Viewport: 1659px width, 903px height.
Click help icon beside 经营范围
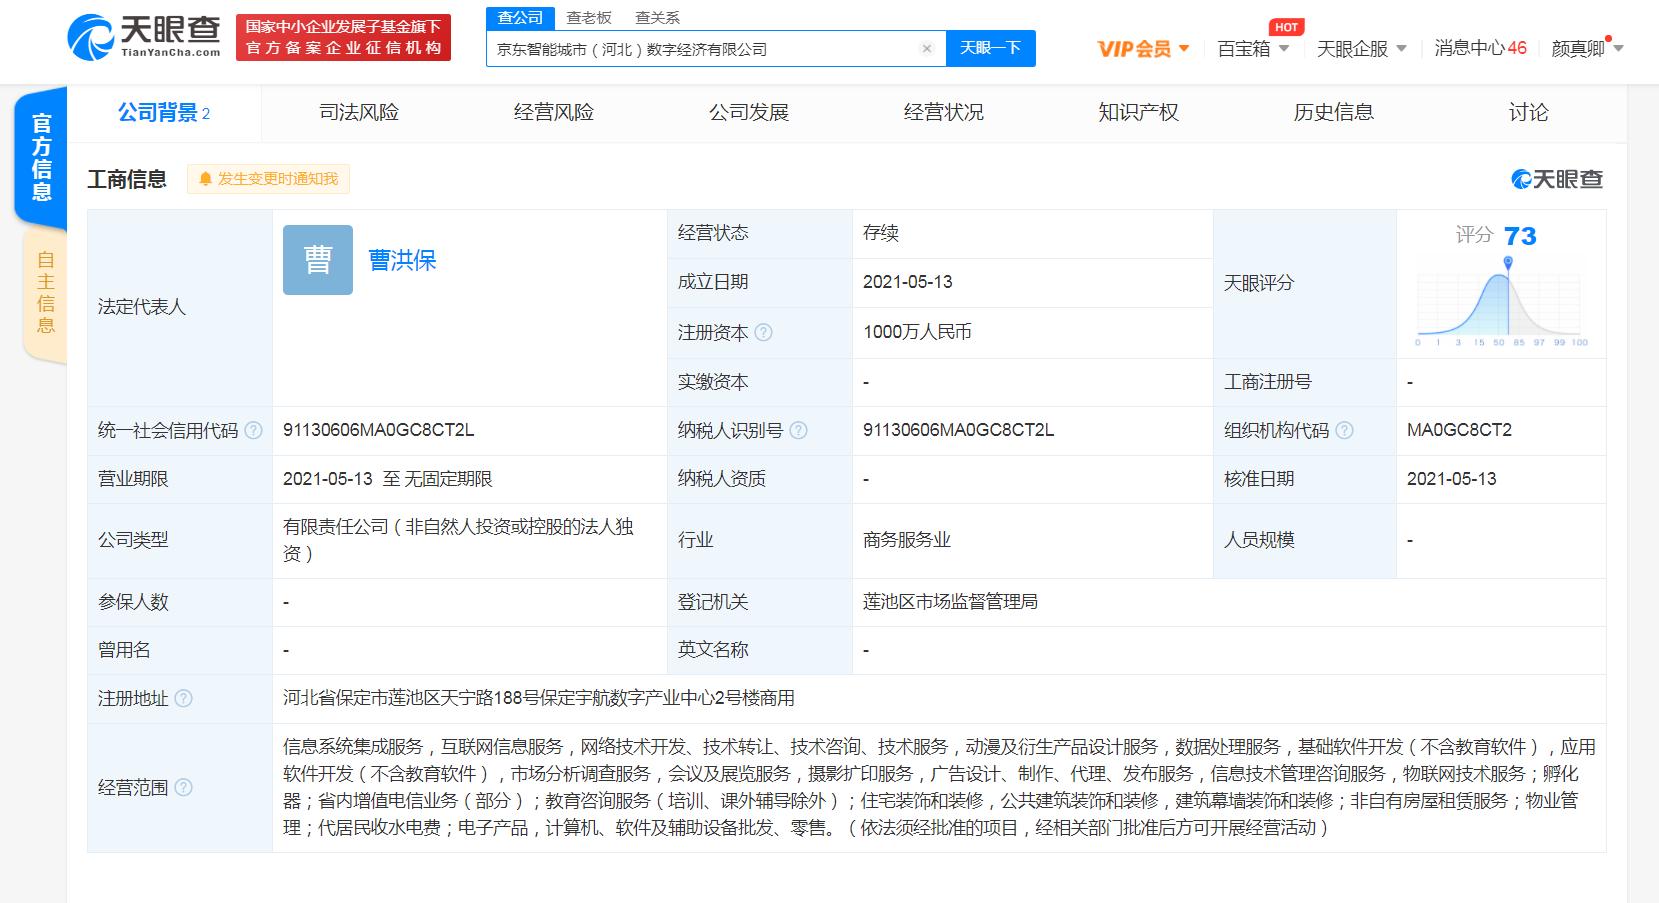coord(184,787)
